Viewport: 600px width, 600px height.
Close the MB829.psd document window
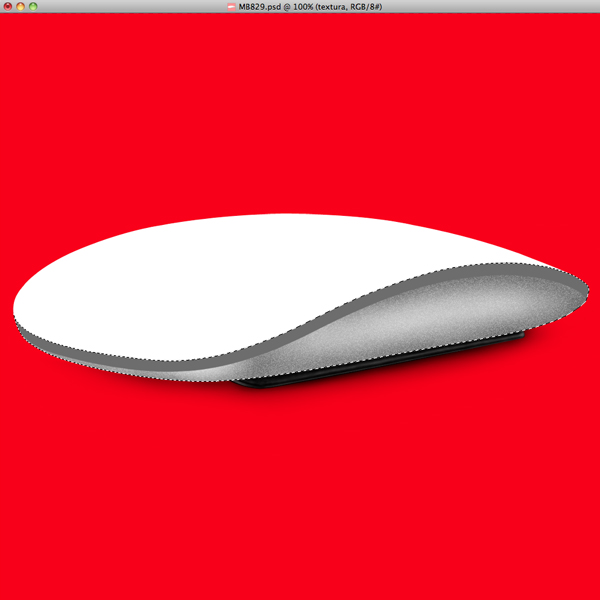coord(8,7)
